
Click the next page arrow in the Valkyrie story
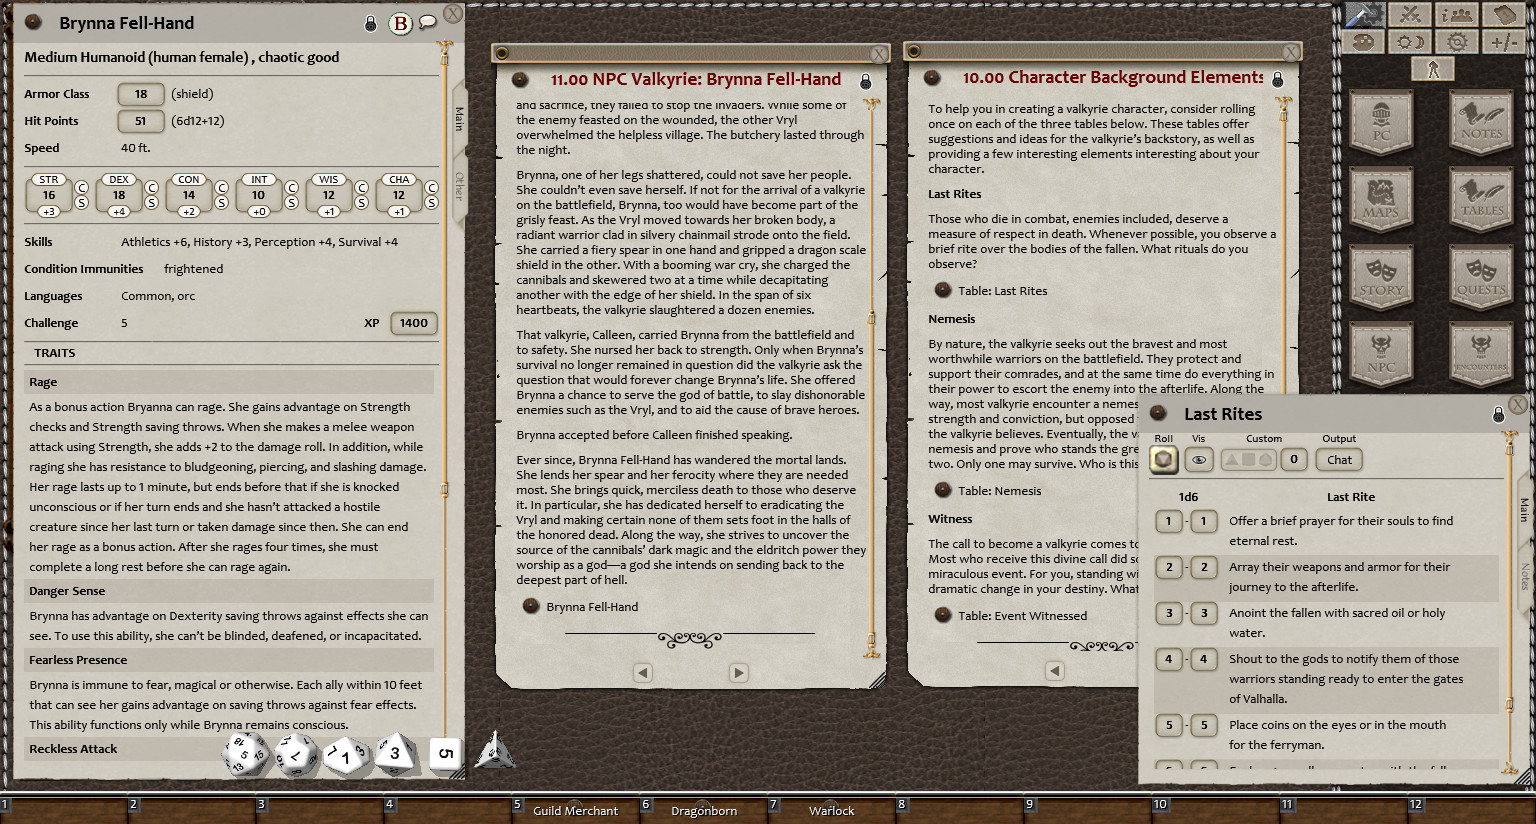coord(739,674)
